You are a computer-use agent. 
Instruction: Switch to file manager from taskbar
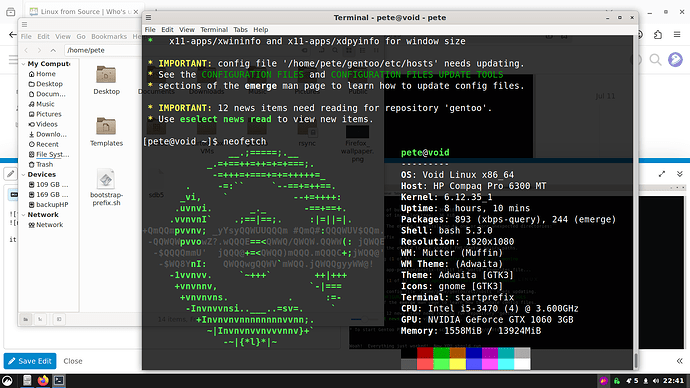(27, 381)
